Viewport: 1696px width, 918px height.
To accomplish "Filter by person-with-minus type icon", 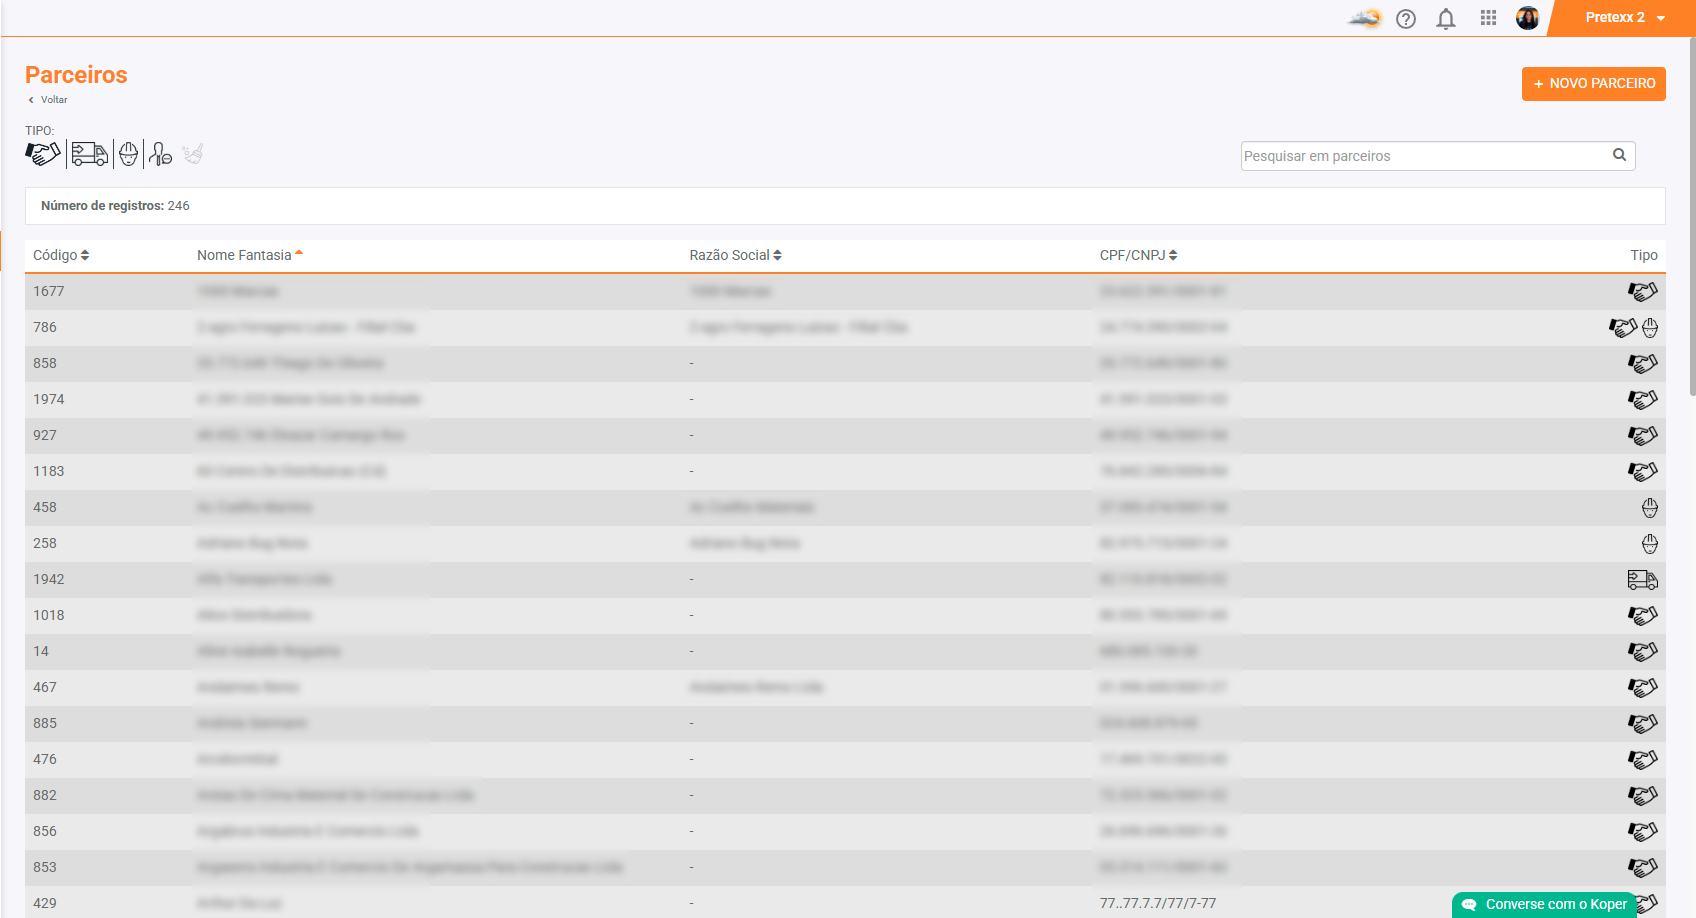I will pos(160,154).
